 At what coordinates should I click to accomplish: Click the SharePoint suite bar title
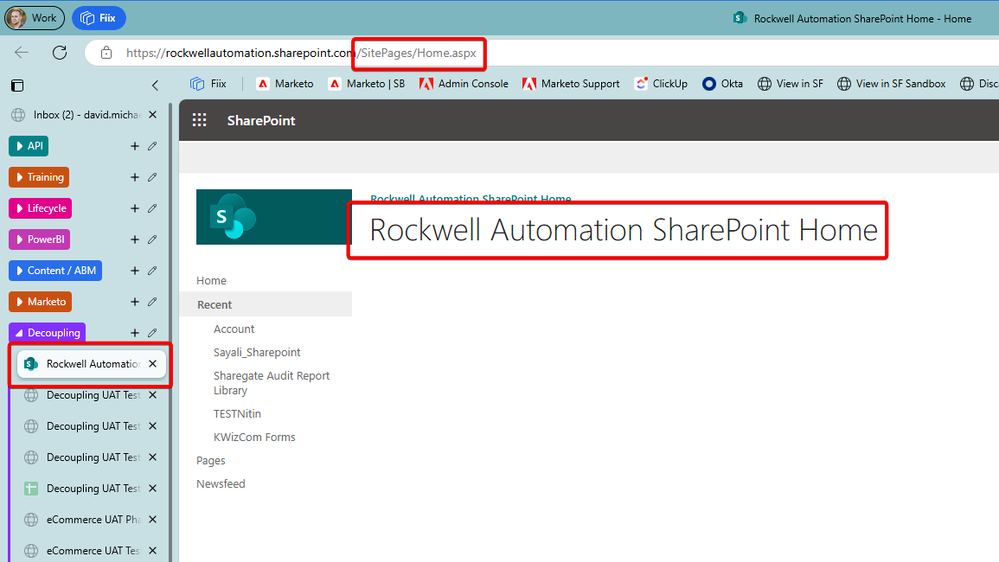[x=261, y=120]
